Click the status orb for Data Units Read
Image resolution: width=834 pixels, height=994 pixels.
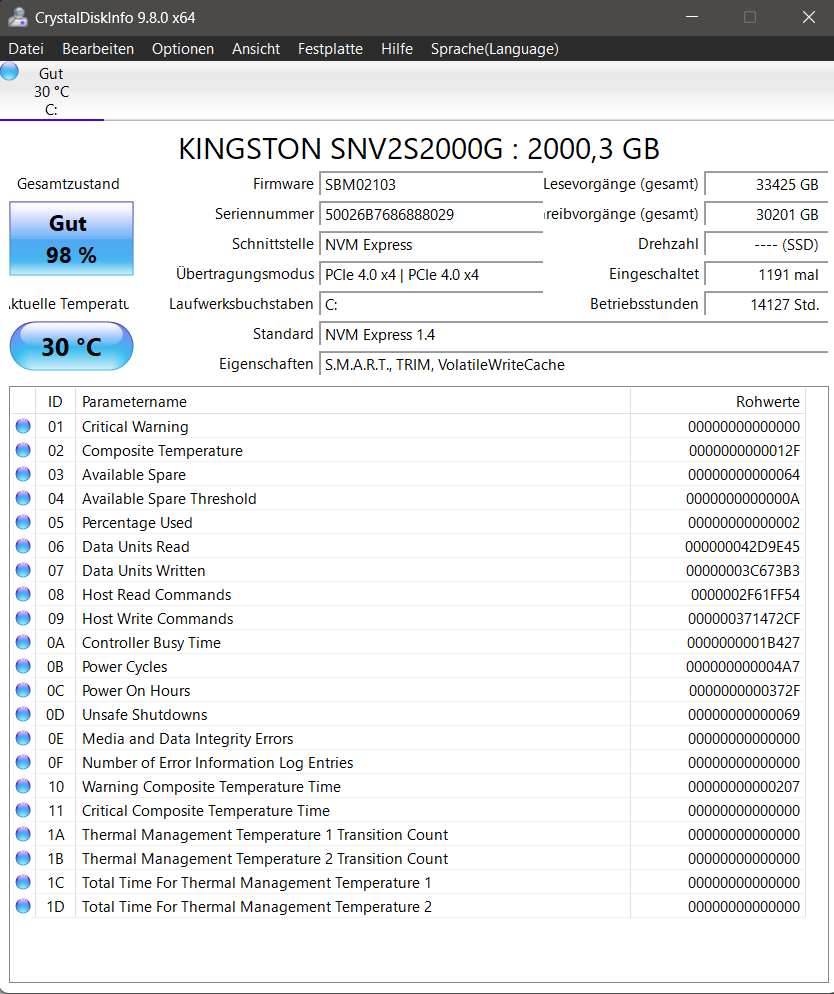23,546
